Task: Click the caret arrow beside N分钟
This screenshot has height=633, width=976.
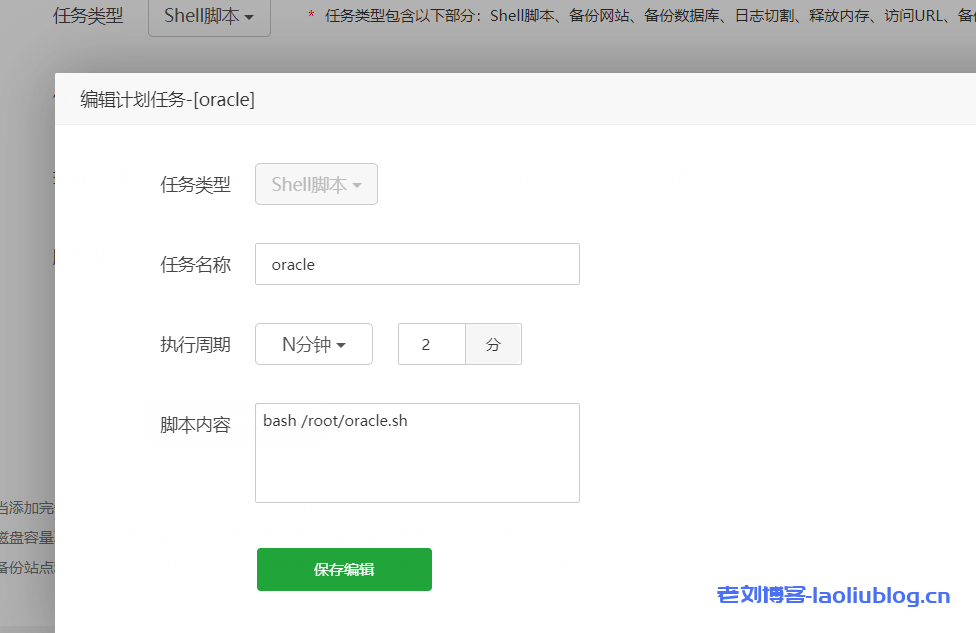Action: pos(342,346)
